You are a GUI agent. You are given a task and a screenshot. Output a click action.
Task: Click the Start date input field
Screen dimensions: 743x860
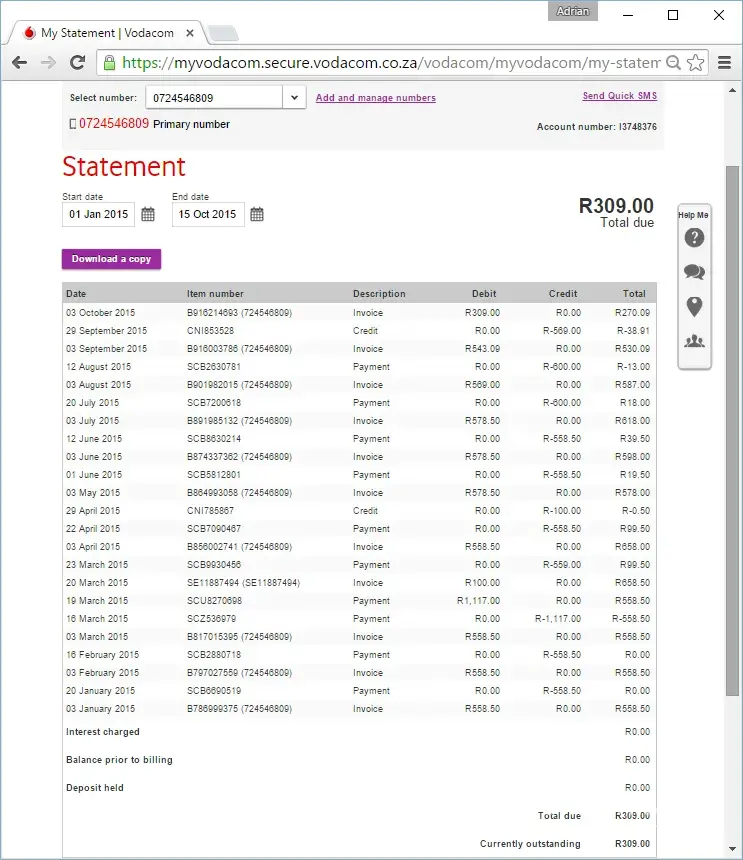pyautogui.click(x=98, y=214)
